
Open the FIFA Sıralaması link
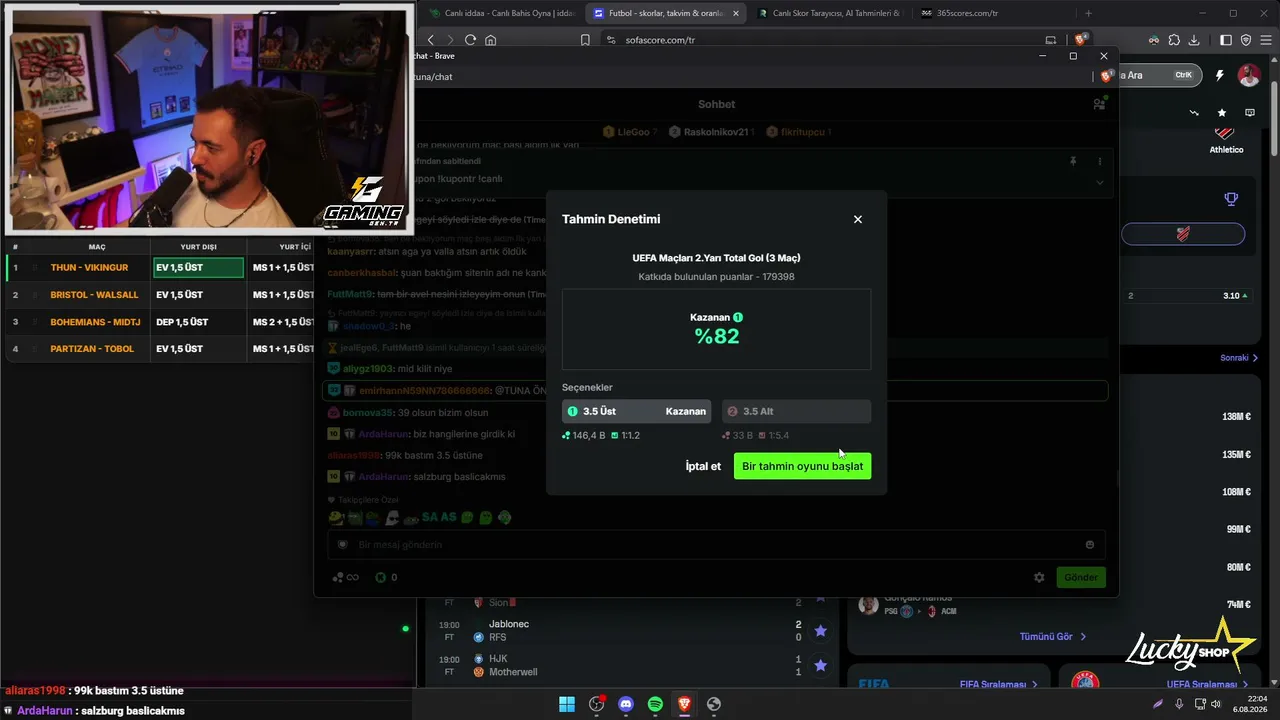998,684
